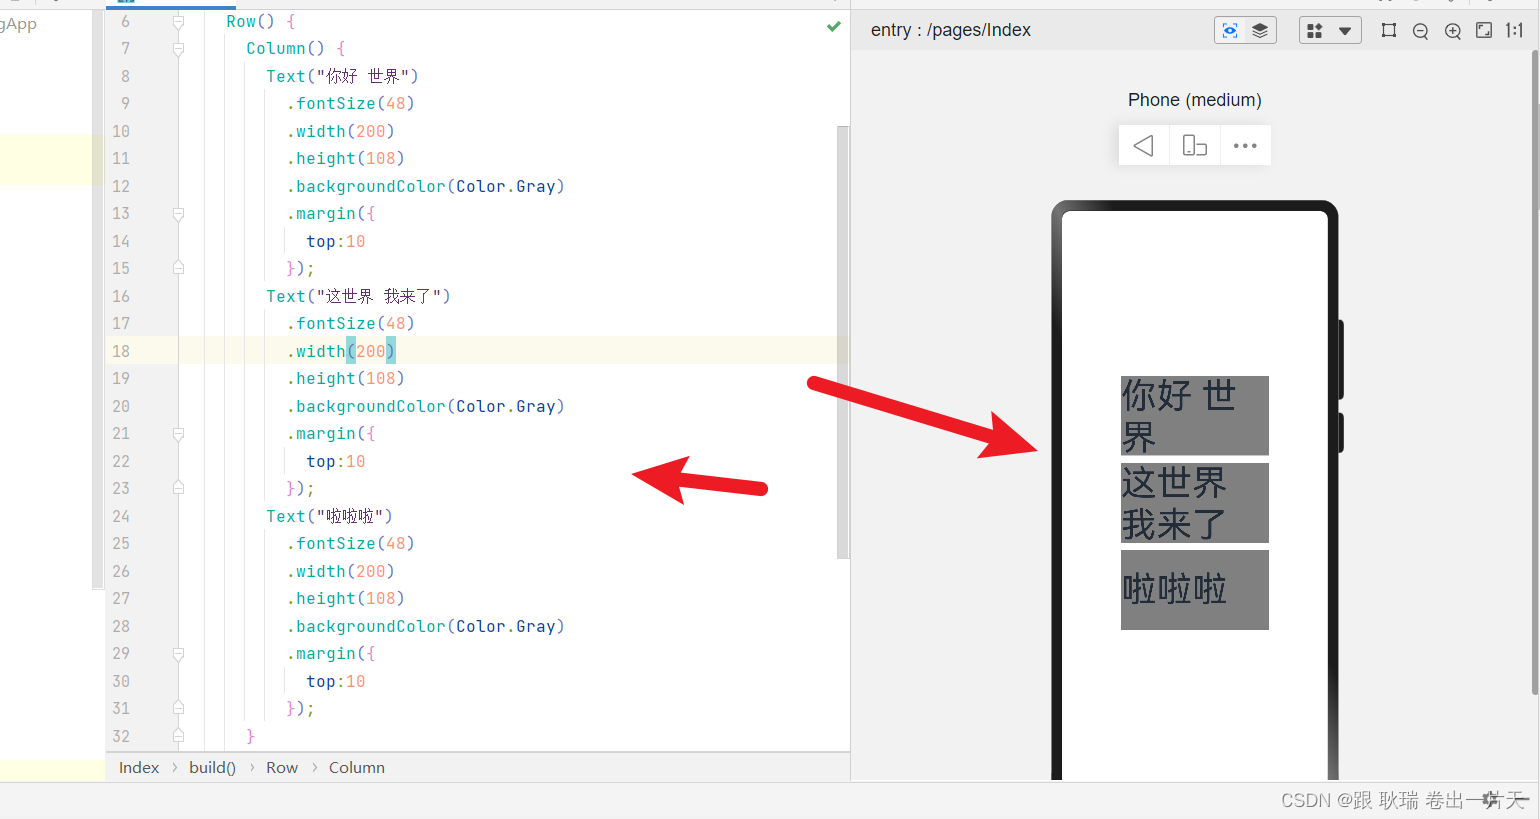Click Column() { on line 7

(x=296, y=48)
